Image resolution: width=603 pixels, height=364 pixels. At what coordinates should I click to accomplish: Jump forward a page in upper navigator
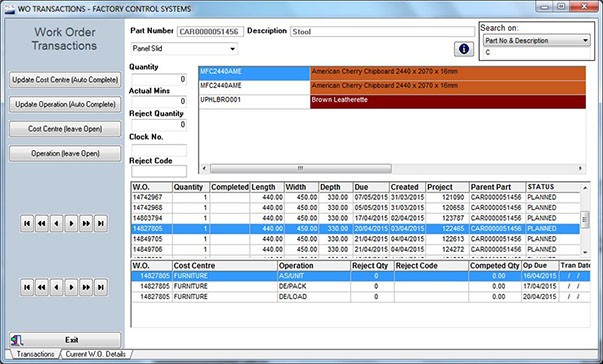tap(86, 223)
